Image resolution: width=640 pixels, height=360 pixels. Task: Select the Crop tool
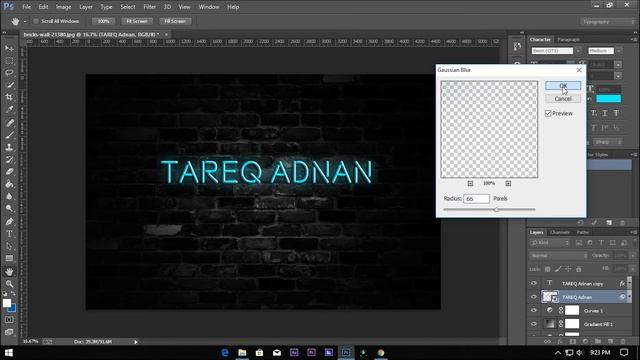[x=9, y=97]
